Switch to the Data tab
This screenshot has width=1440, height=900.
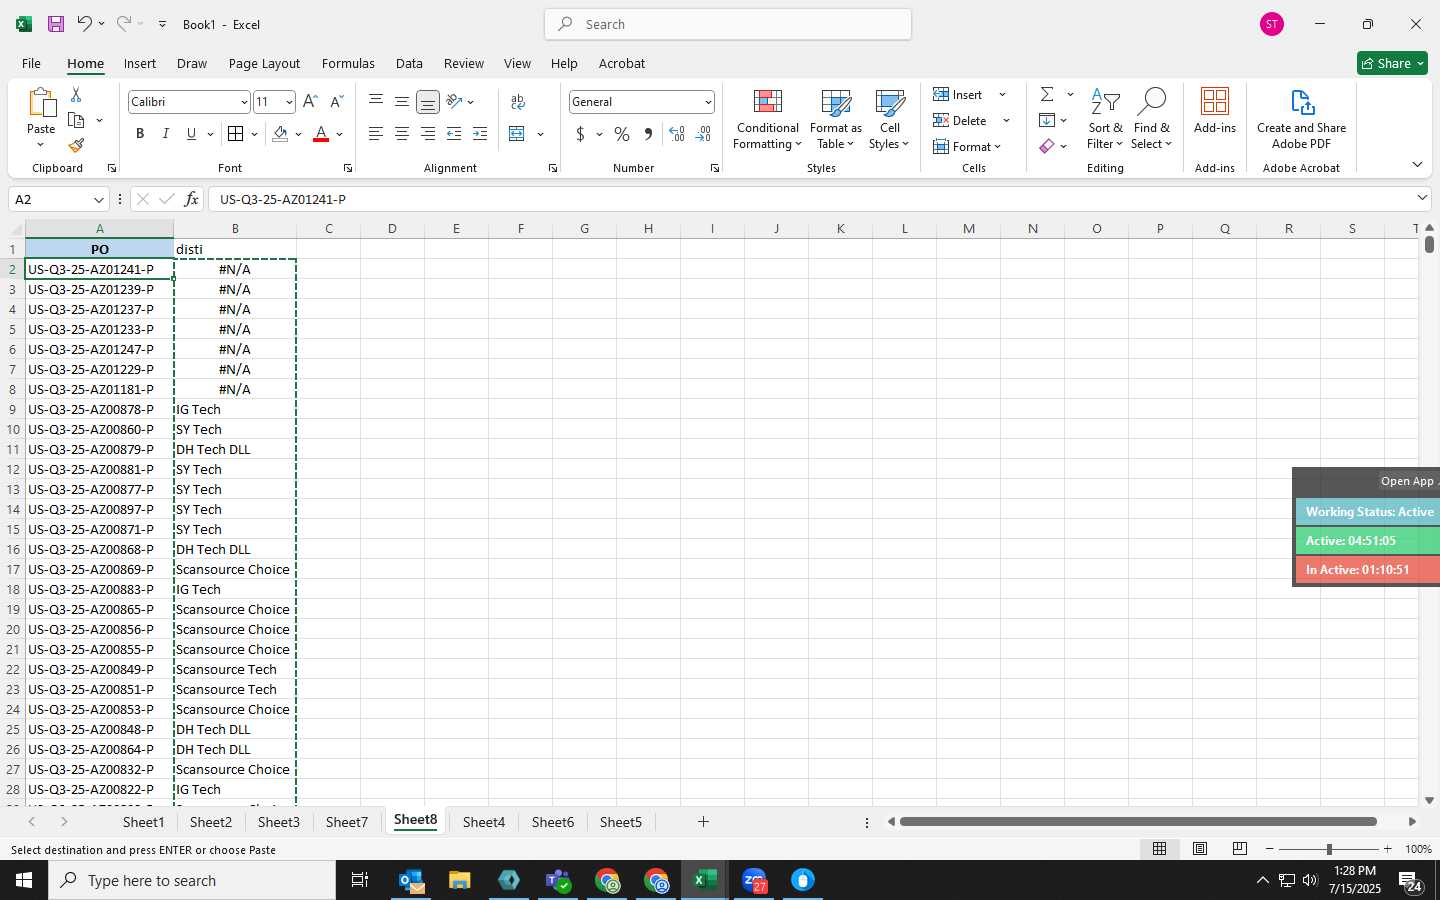[x=409, y=63]
